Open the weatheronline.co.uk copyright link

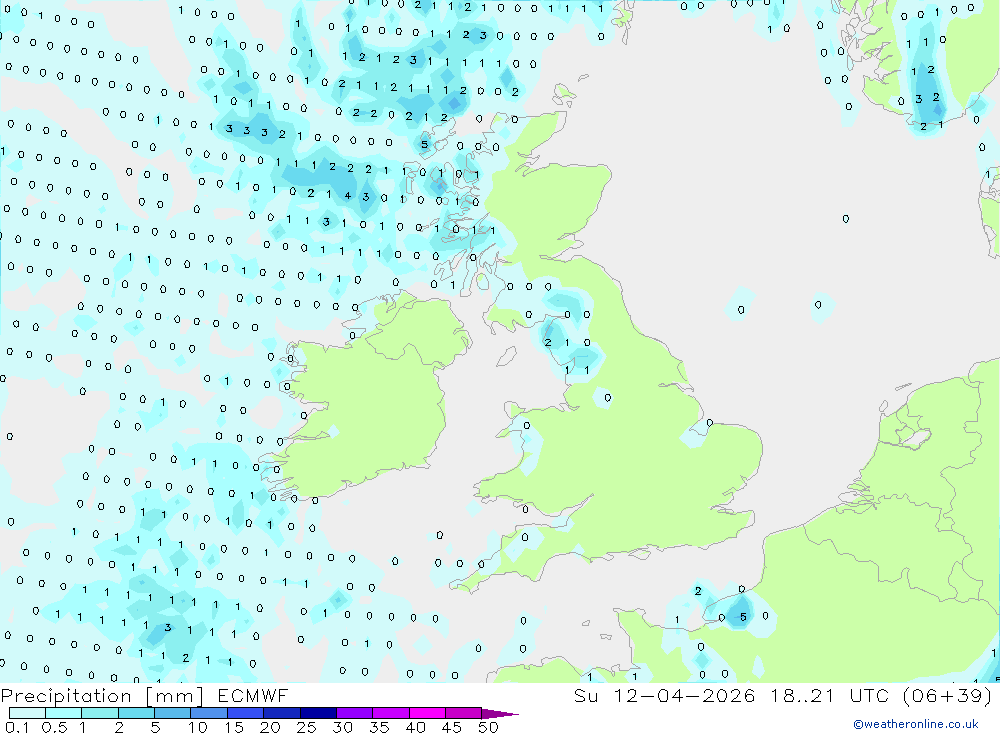(916, 724)
